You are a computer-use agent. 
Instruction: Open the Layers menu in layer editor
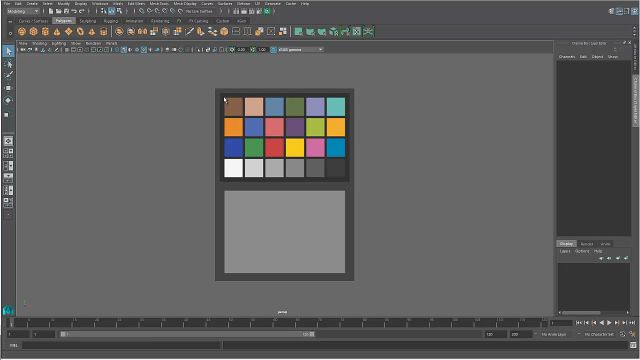point(564,251)
